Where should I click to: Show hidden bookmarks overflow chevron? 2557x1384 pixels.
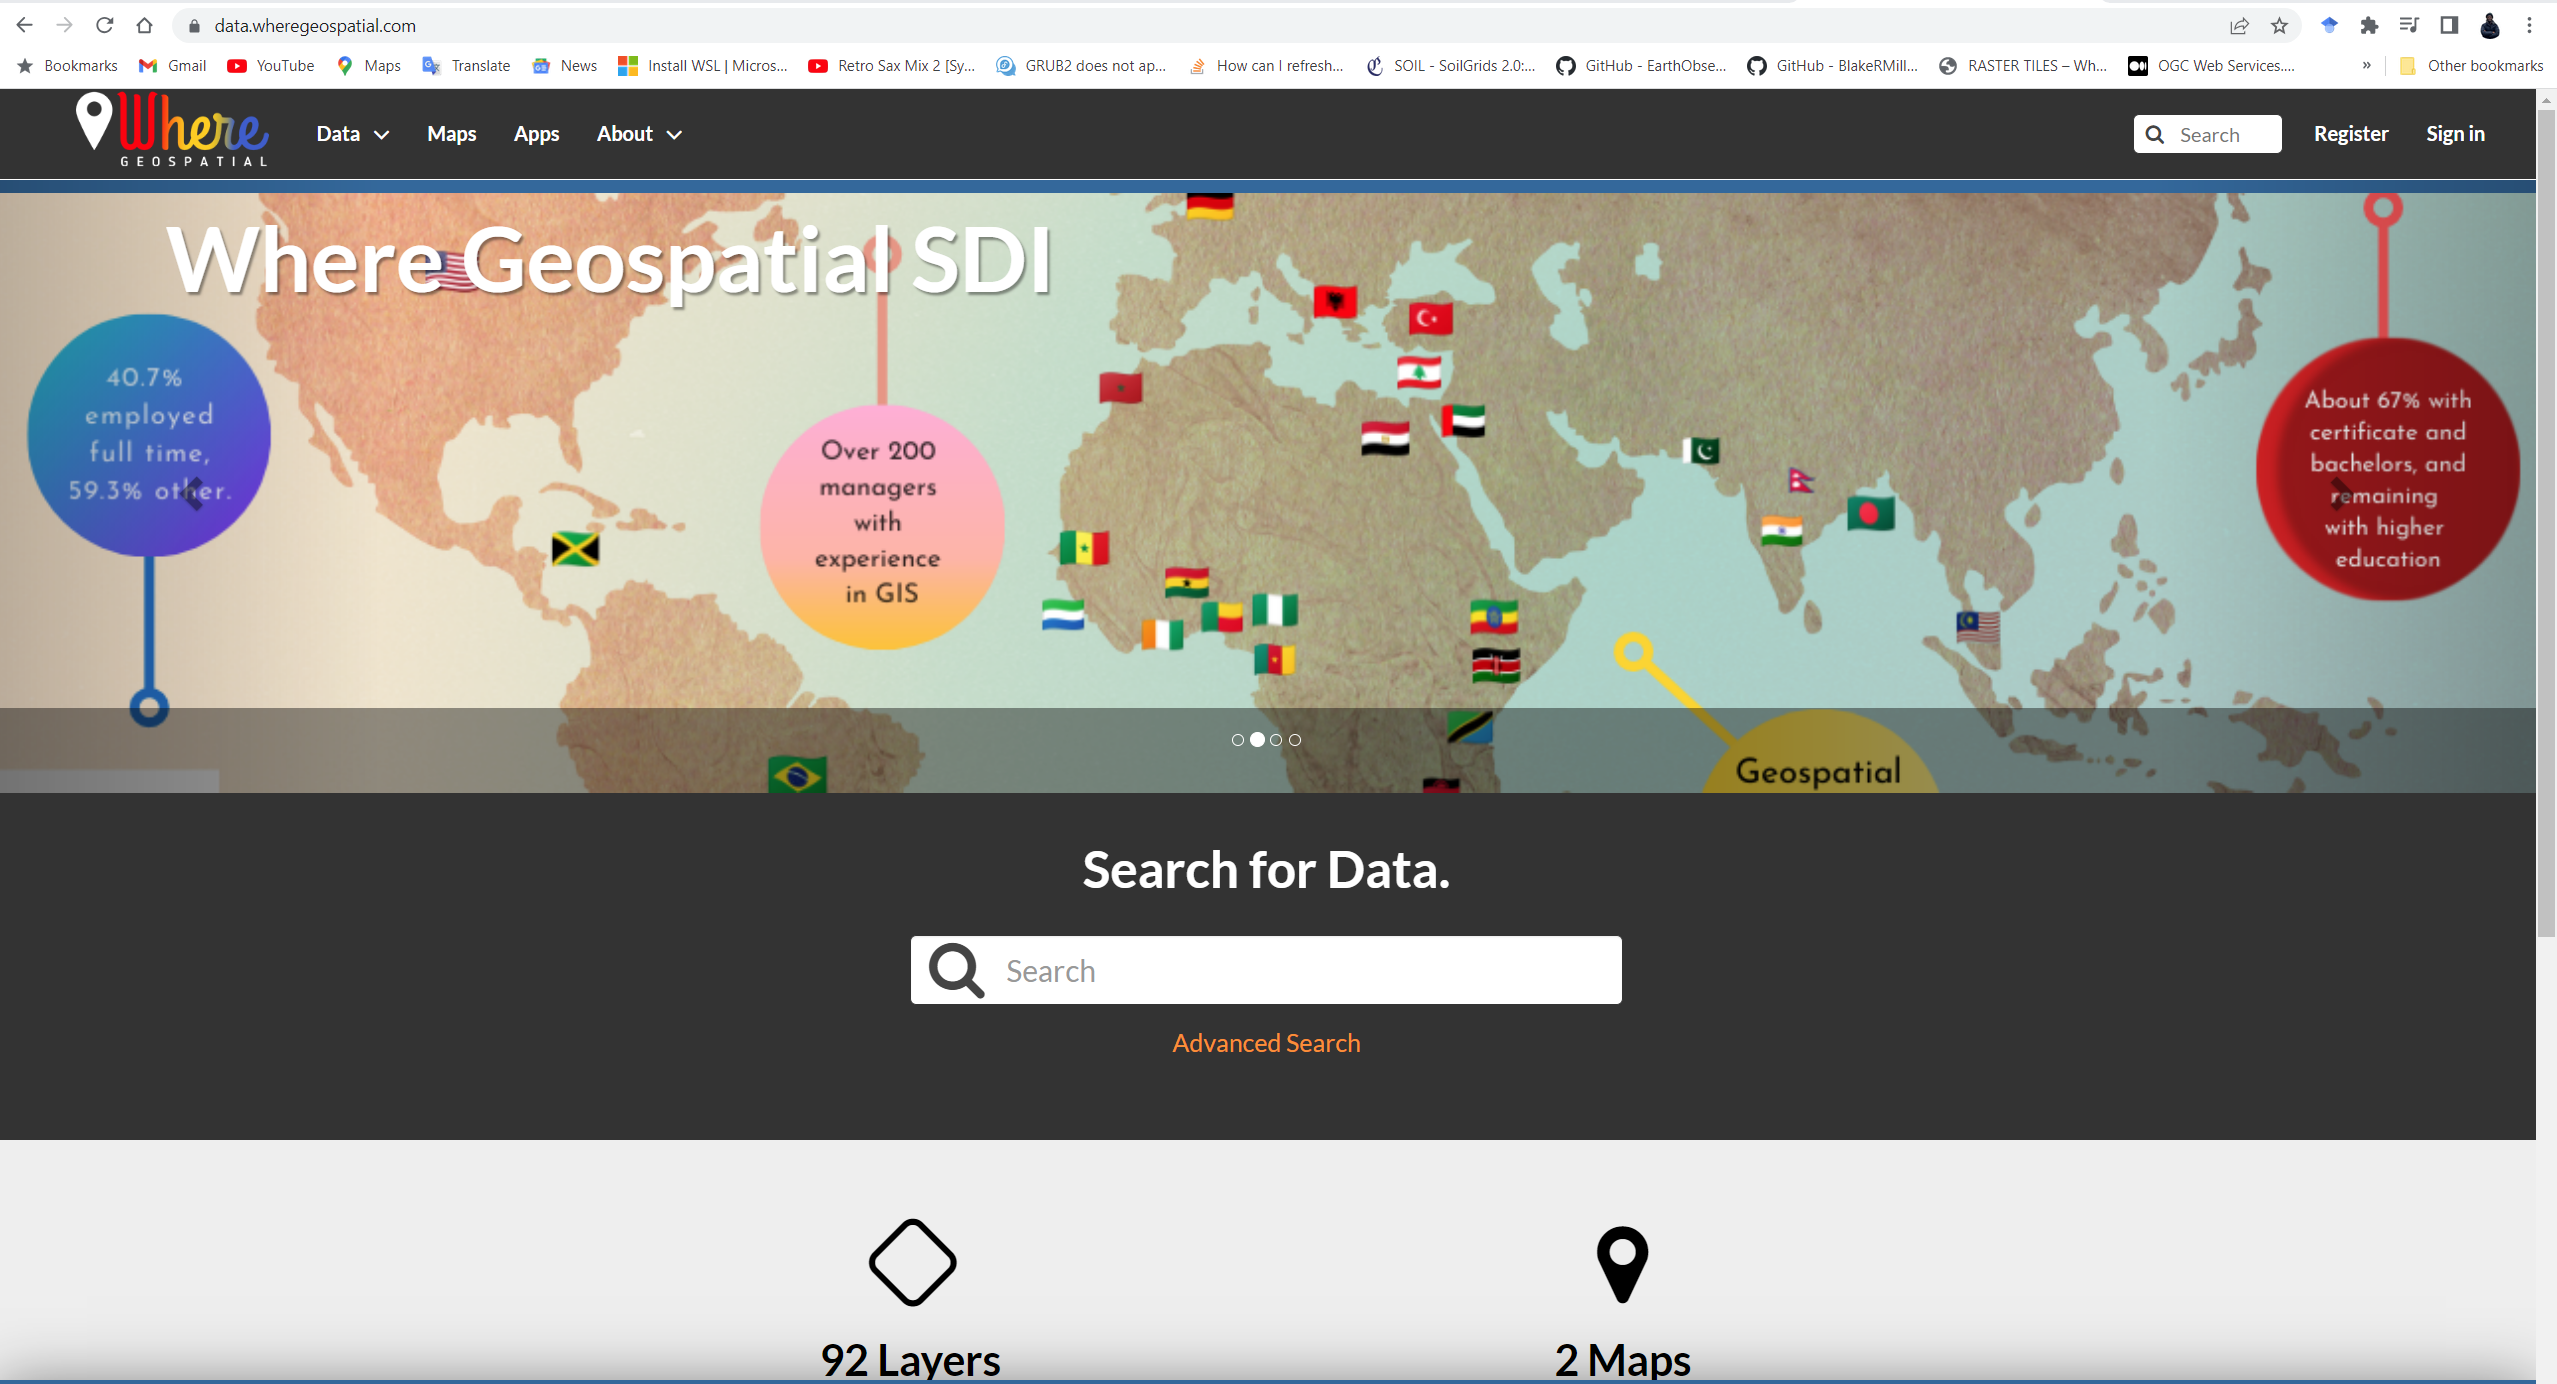2366,66
